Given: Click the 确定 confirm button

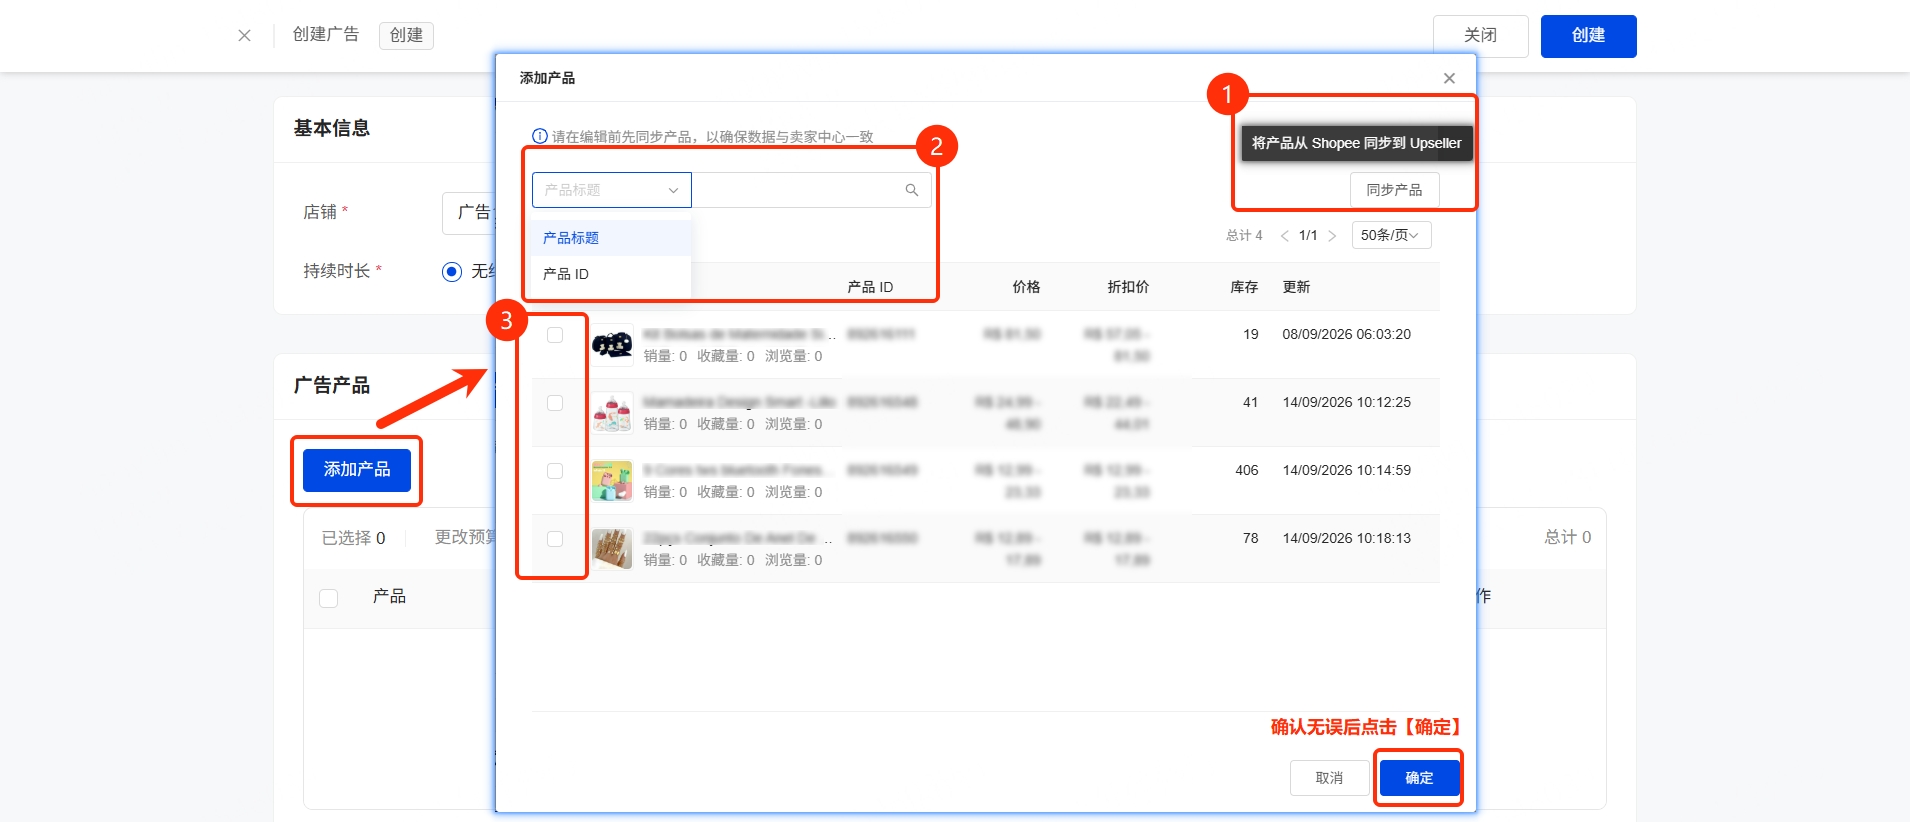Looking at the screenshot, I should point(1419,778).
